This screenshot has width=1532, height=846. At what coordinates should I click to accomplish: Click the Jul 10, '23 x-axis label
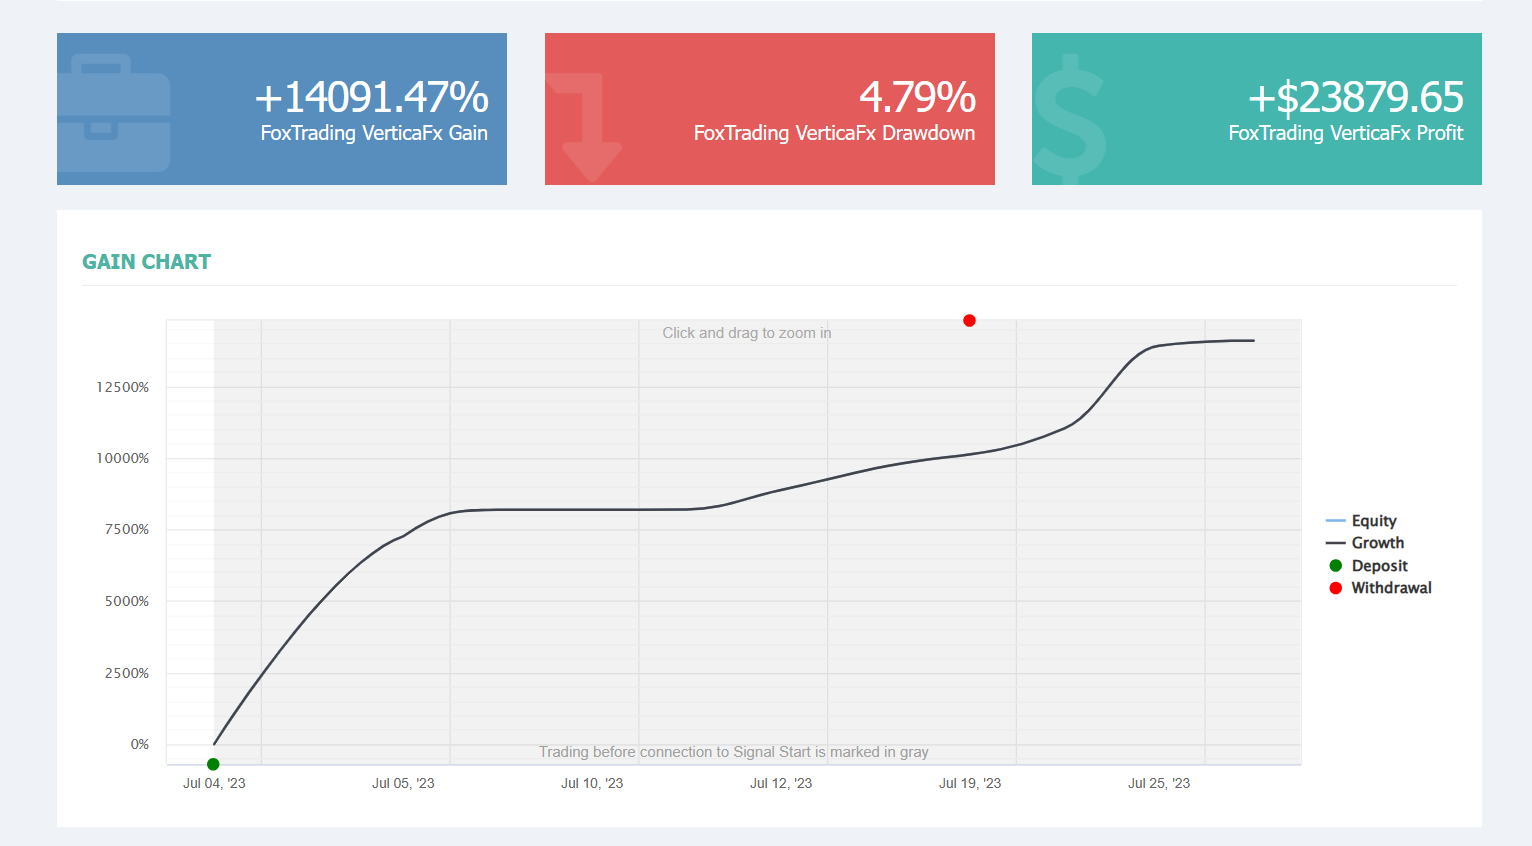[x=592, y=783]
